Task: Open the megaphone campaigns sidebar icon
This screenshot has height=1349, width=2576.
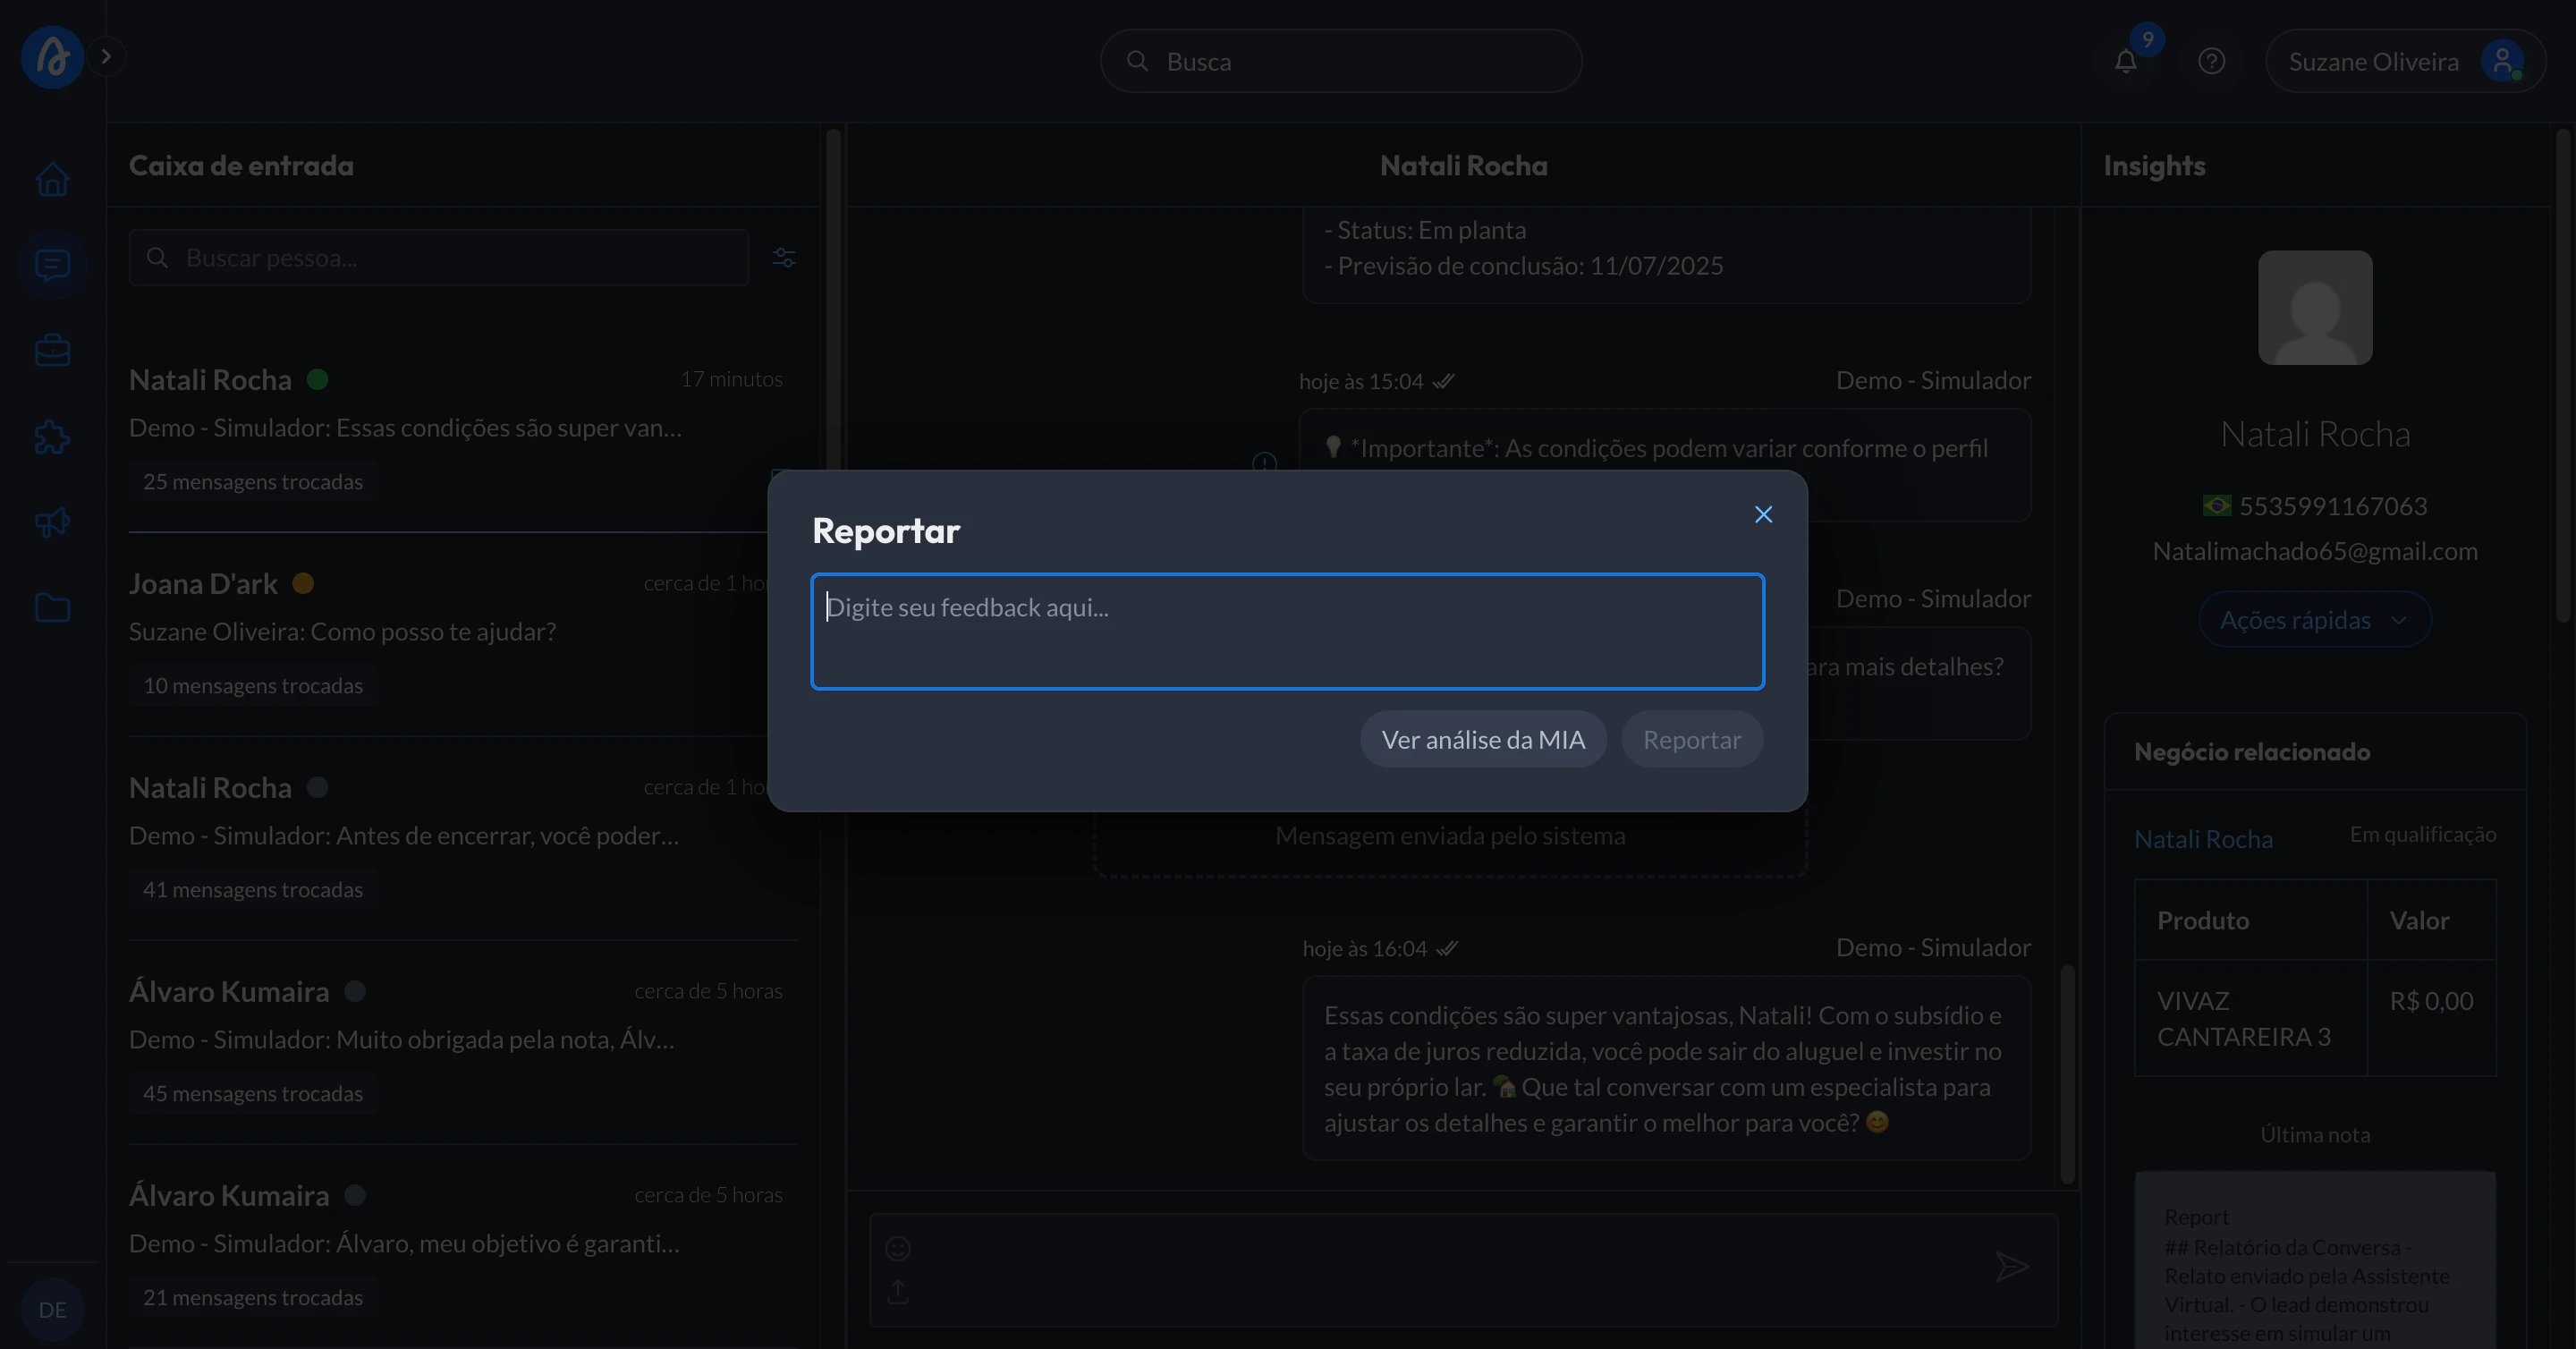Action: pyautogui.click(x=52, y=522)
